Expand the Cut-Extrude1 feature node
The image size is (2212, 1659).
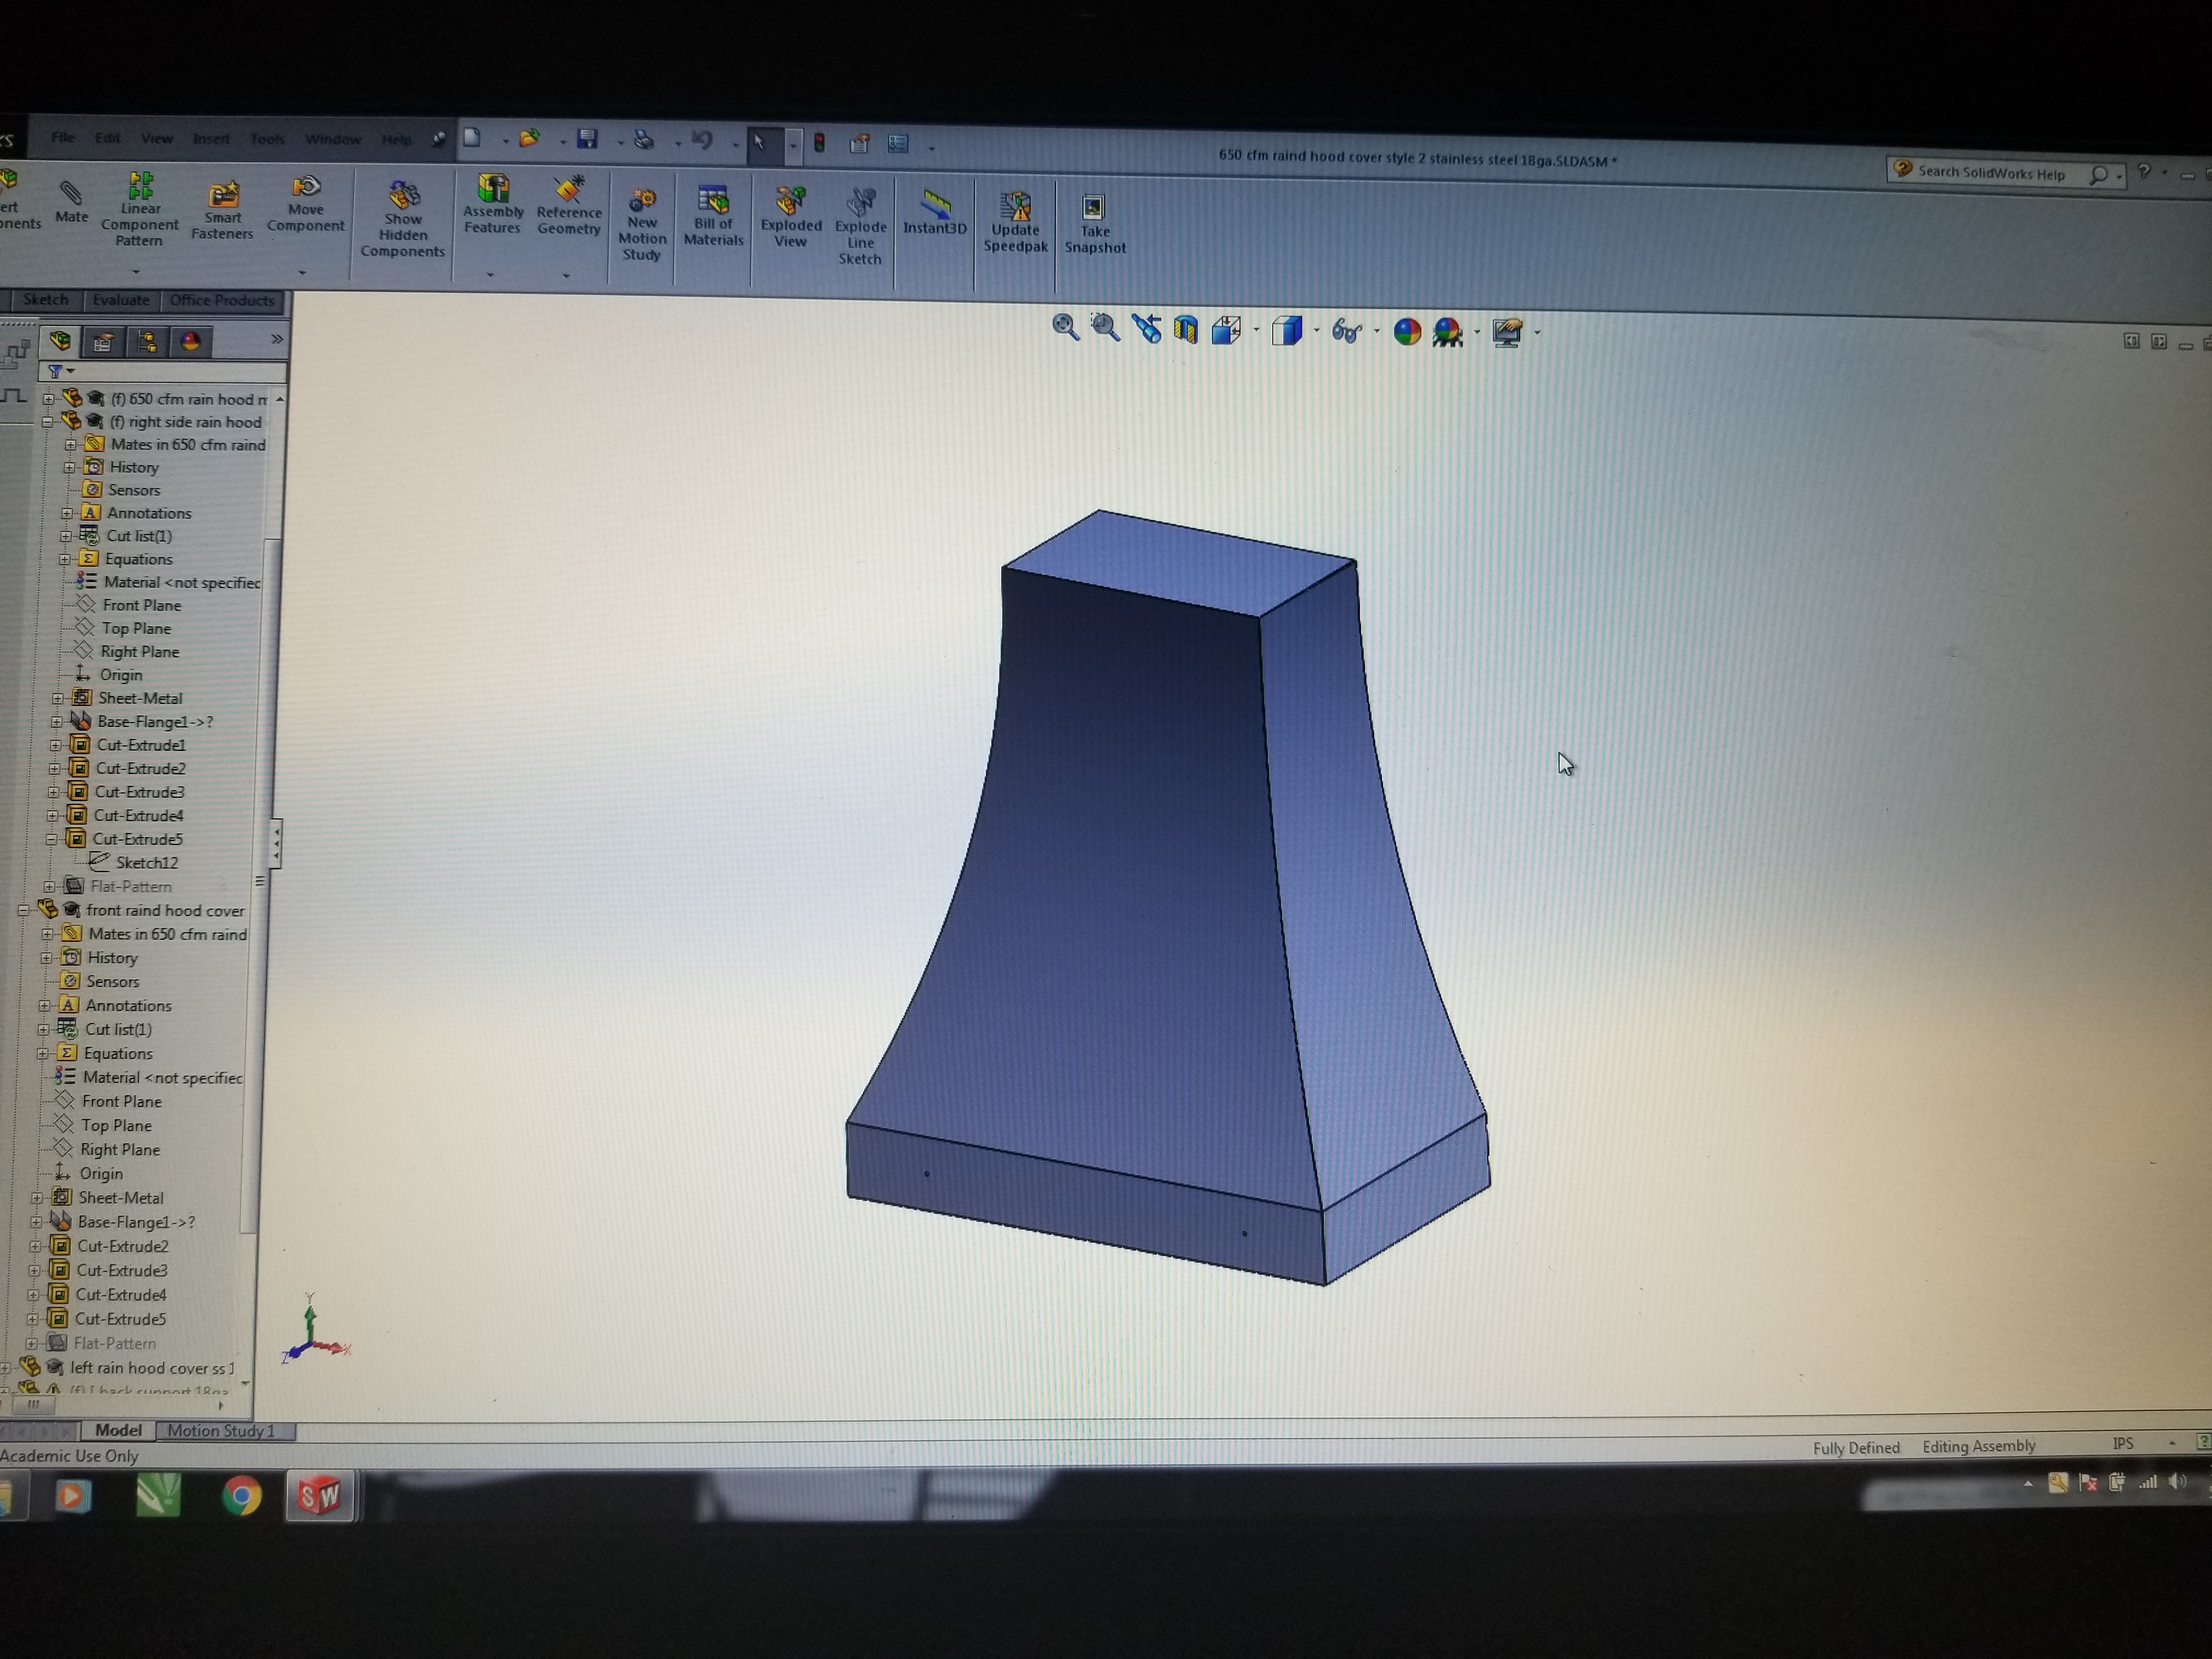56,745
